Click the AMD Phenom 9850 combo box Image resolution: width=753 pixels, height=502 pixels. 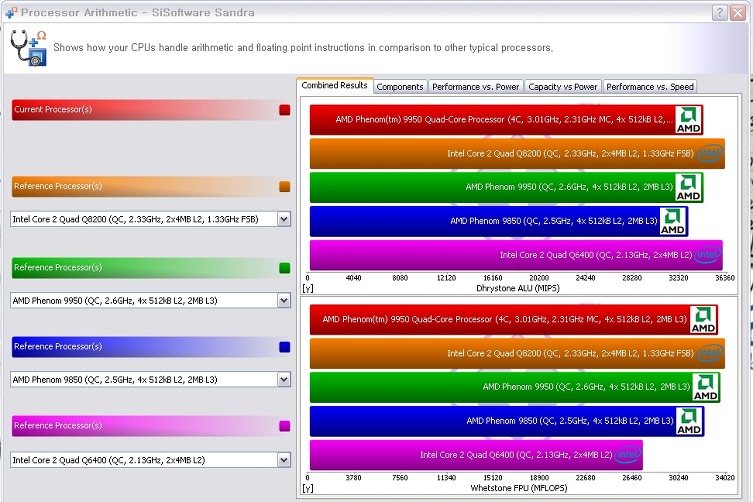click(150, 380)
